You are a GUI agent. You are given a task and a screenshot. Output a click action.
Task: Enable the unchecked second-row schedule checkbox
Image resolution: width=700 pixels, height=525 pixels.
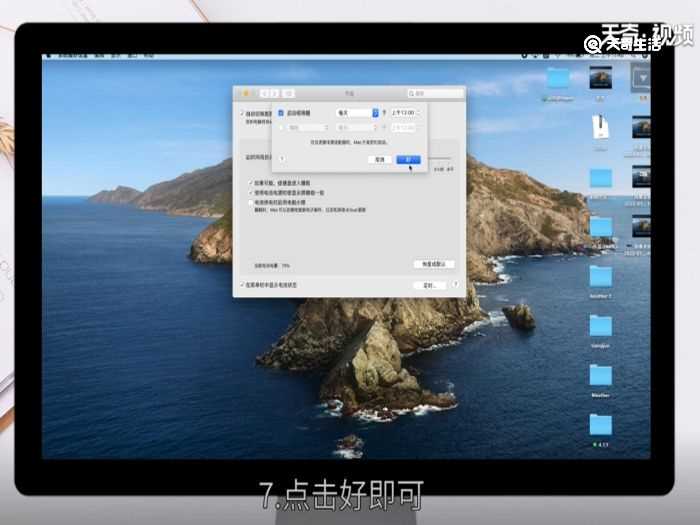click(281, 128)
